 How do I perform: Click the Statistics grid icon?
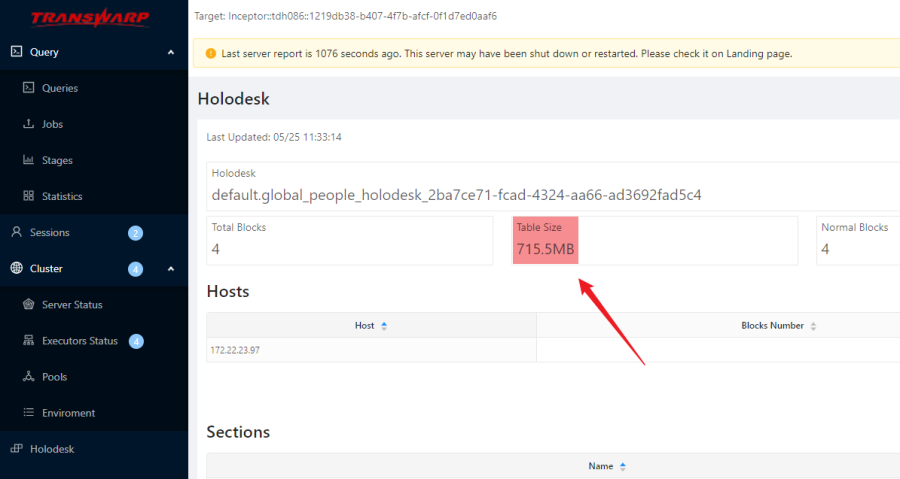[x=28, y=196]
